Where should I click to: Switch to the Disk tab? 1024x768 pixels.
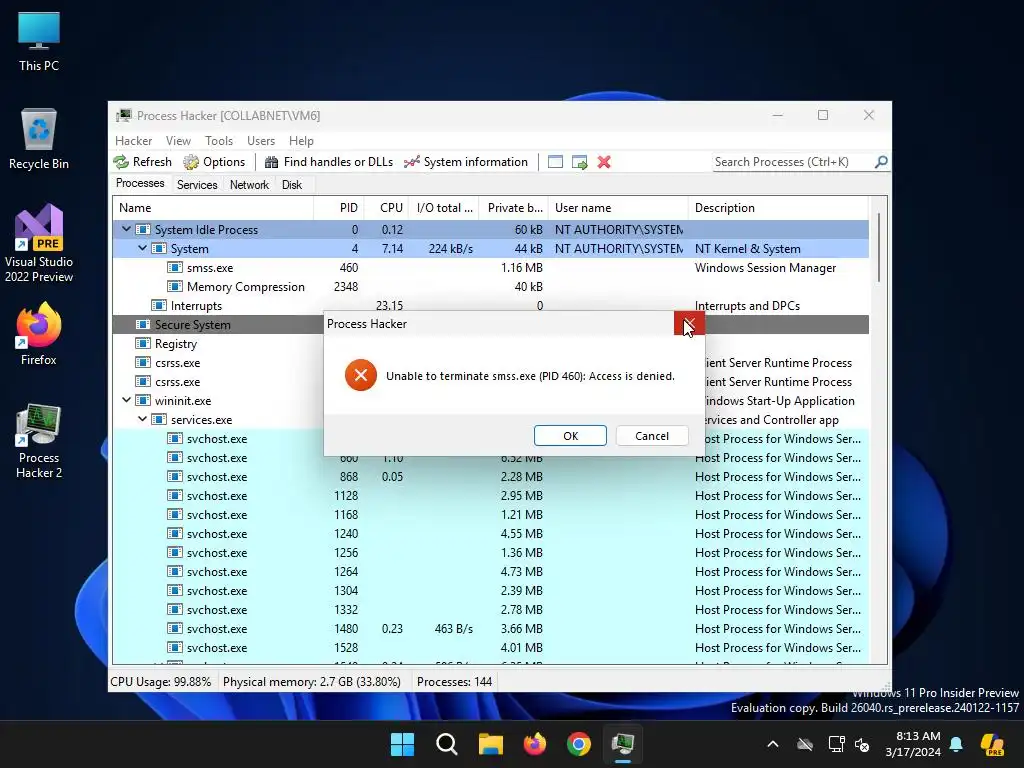(292, 185)
